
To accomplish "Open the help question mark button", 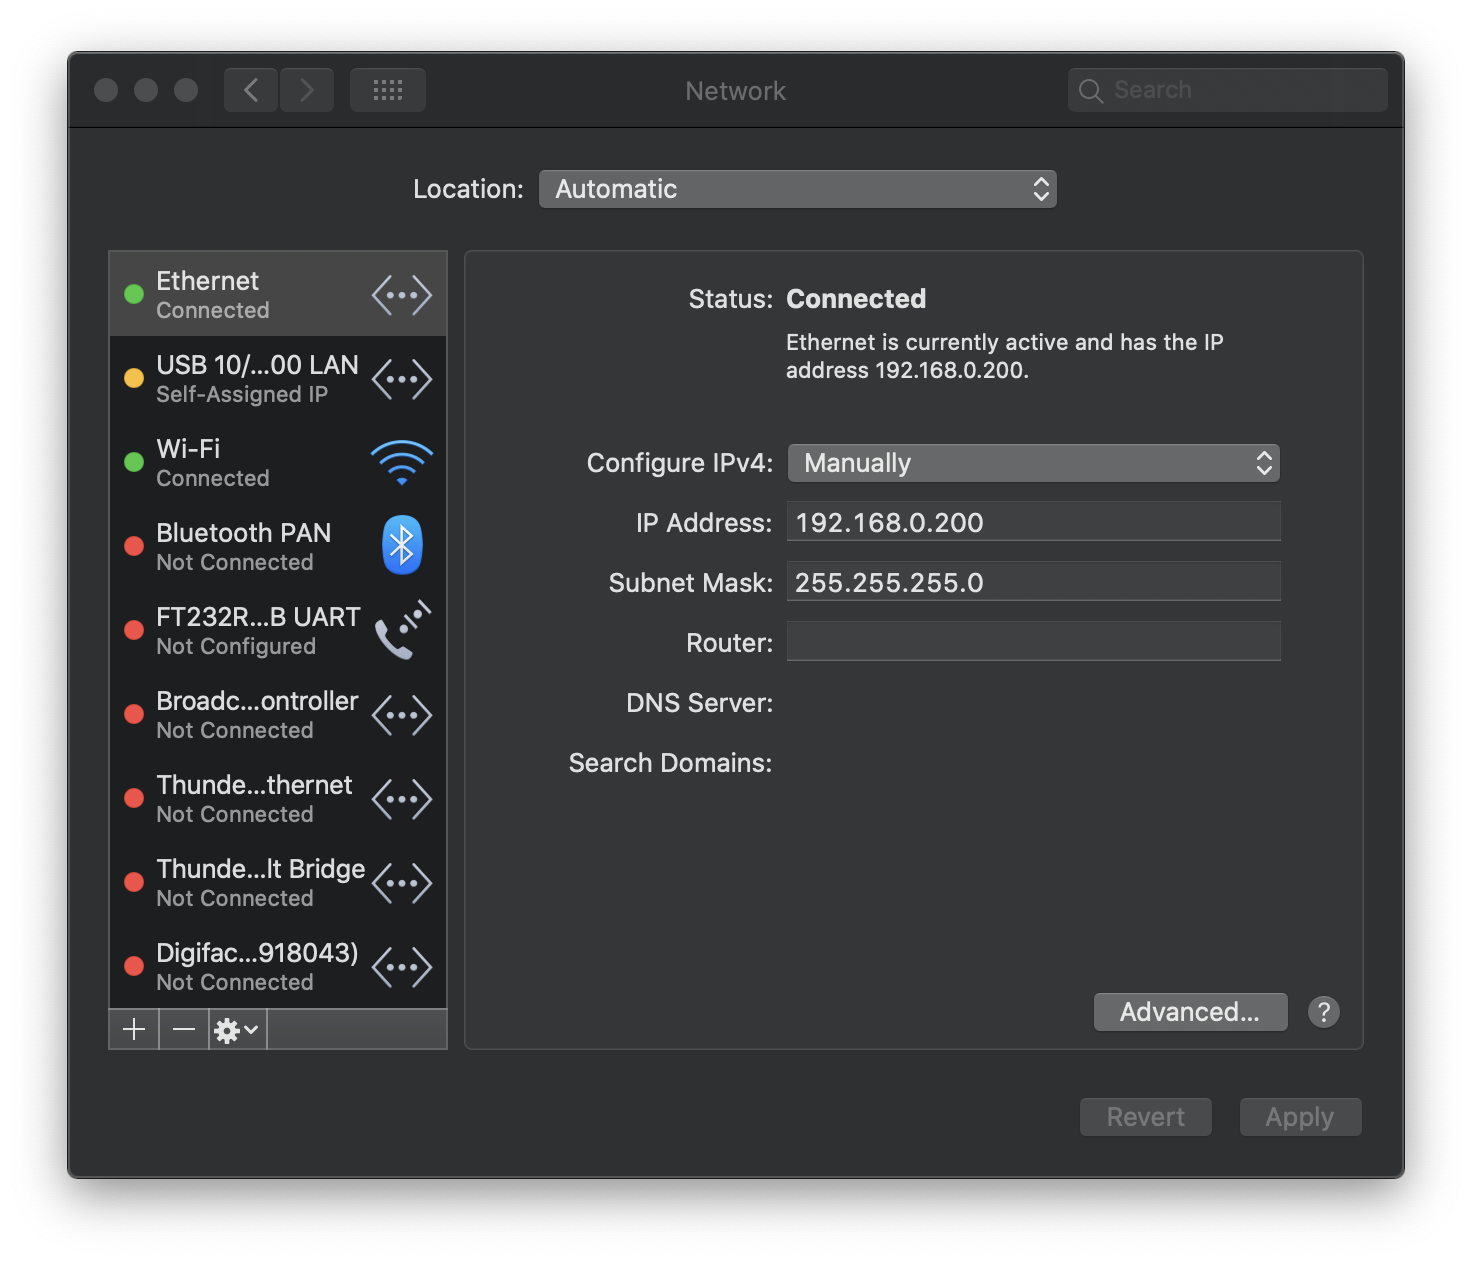I will 1323,1012.
